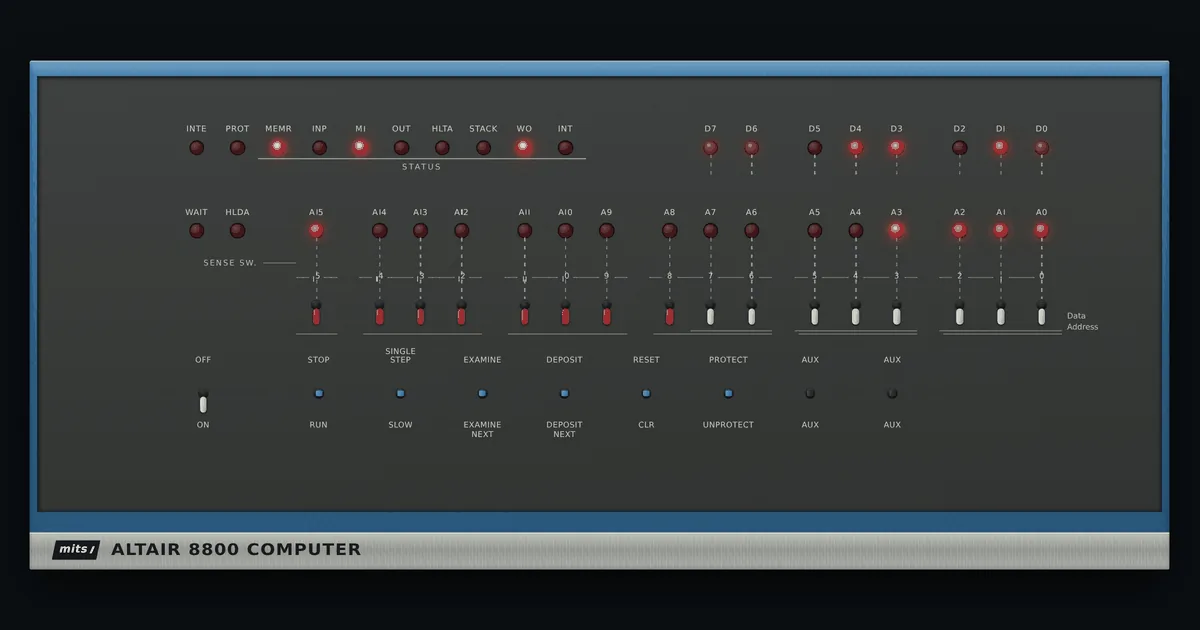Click the lit MEMR status LED

point(278,147)
